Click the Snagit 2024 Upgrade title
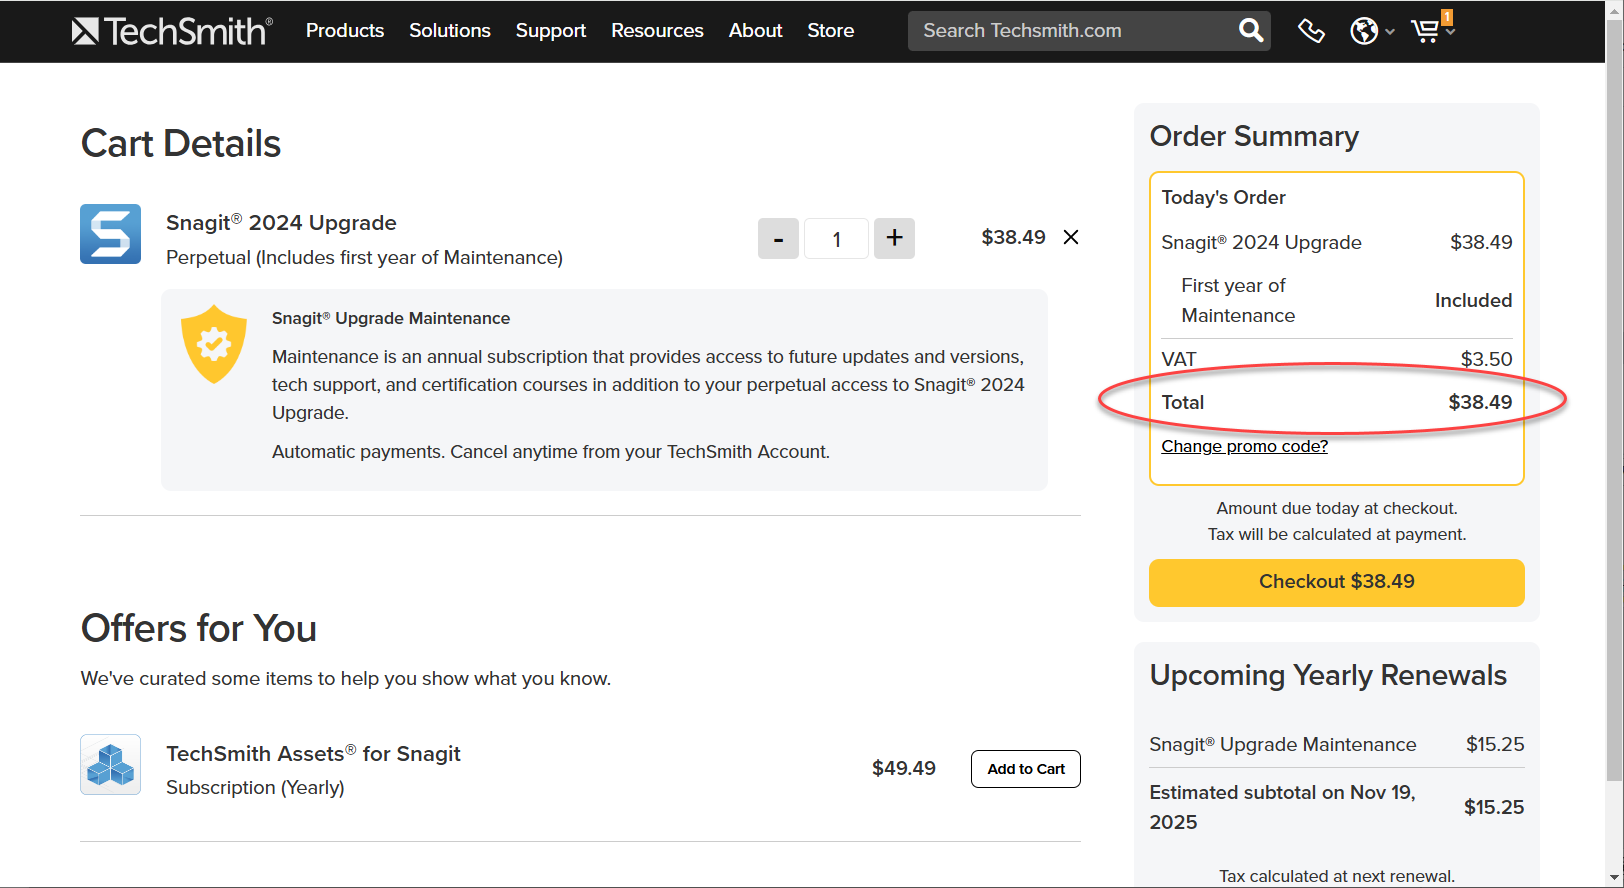Image resolution: width=1624 pixels, height=888 pixels. tap(281, 222)
